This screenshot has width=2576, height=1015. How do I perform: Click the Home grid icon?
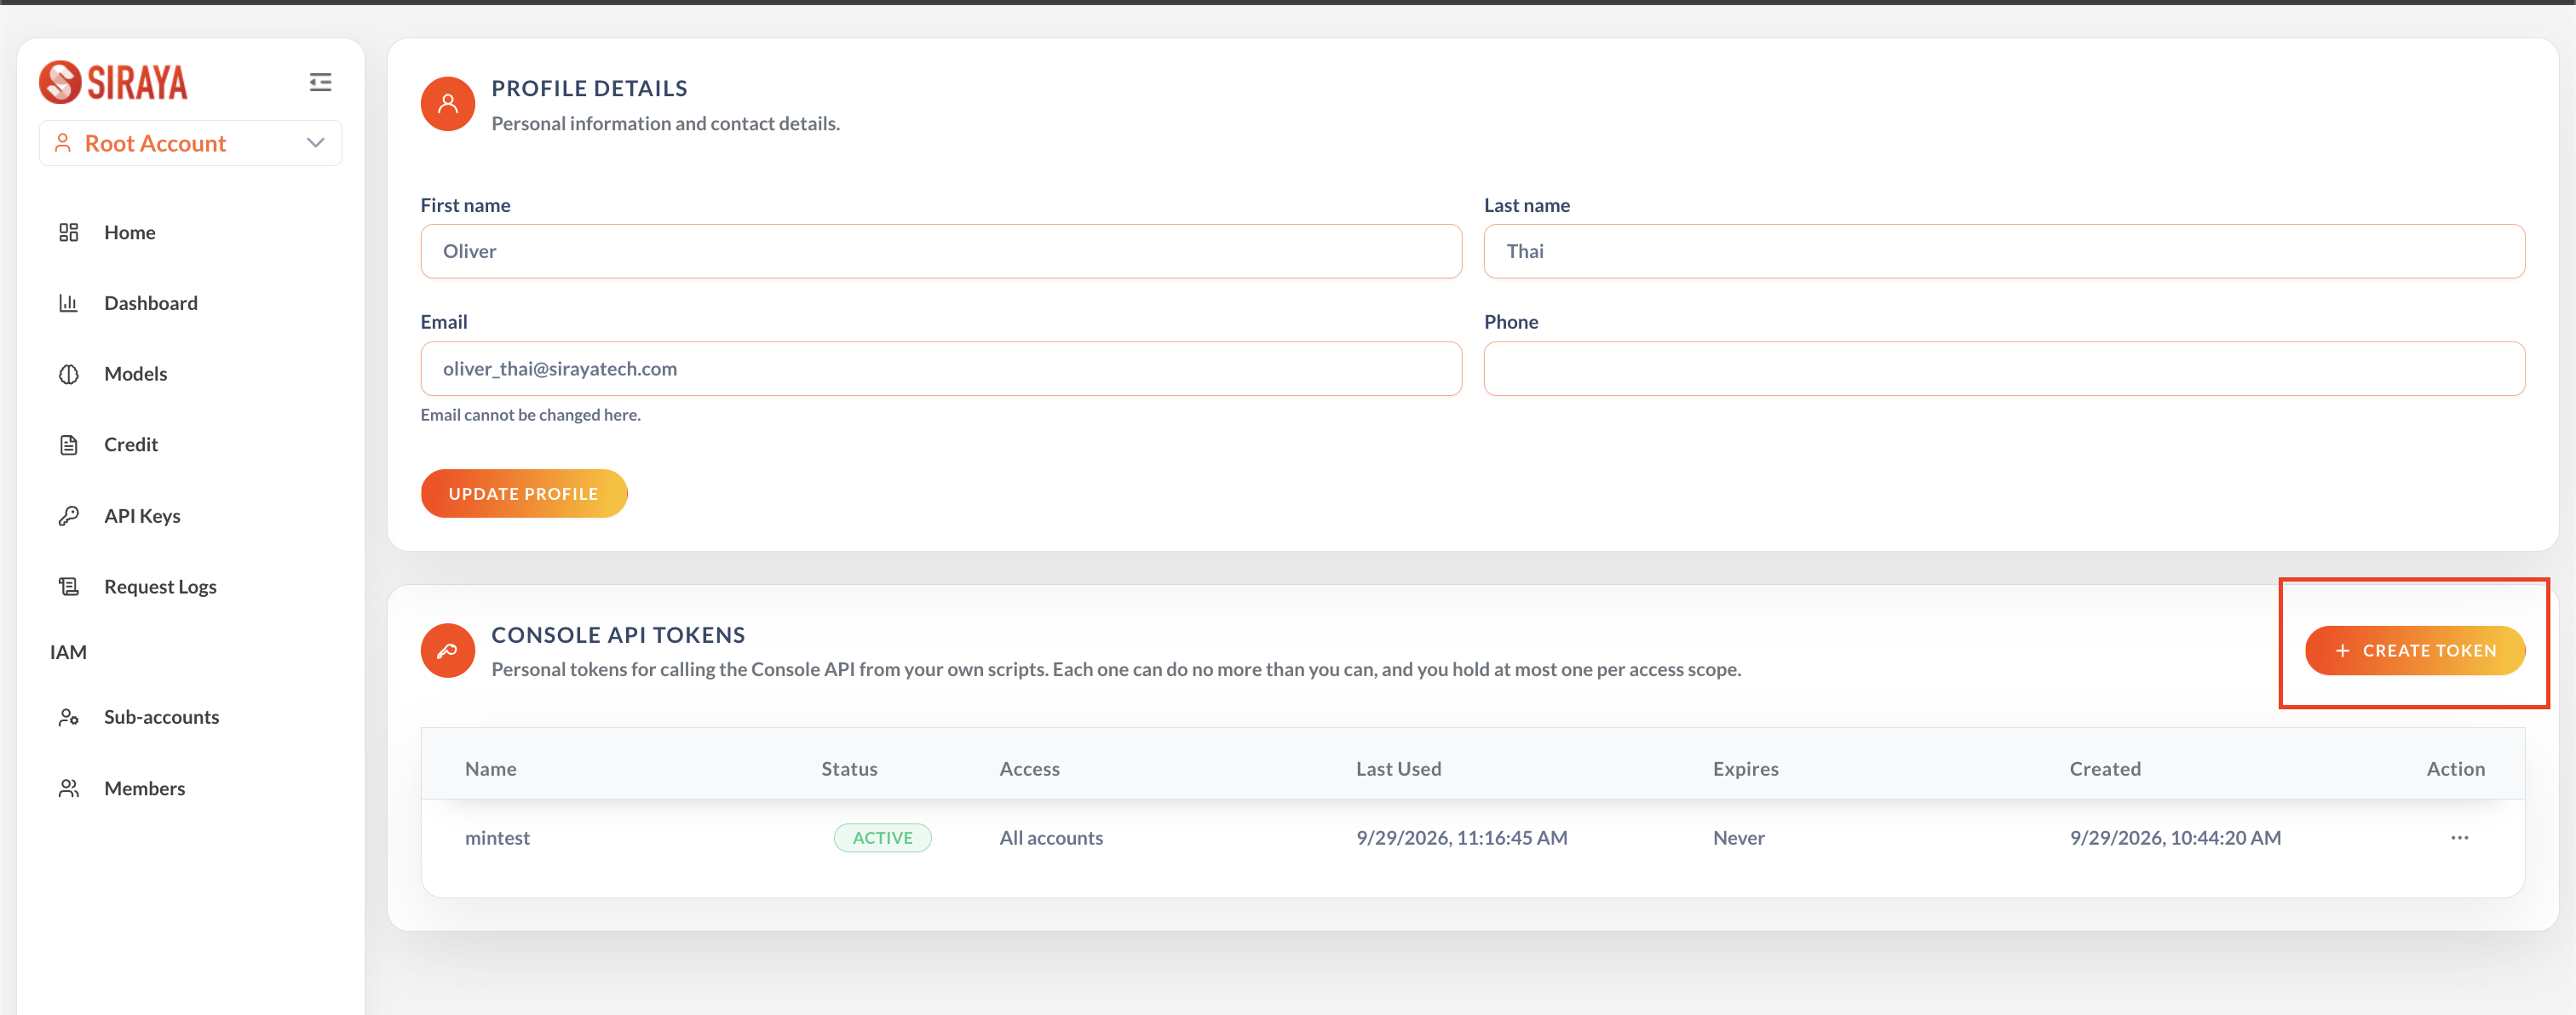click(68, 232)
